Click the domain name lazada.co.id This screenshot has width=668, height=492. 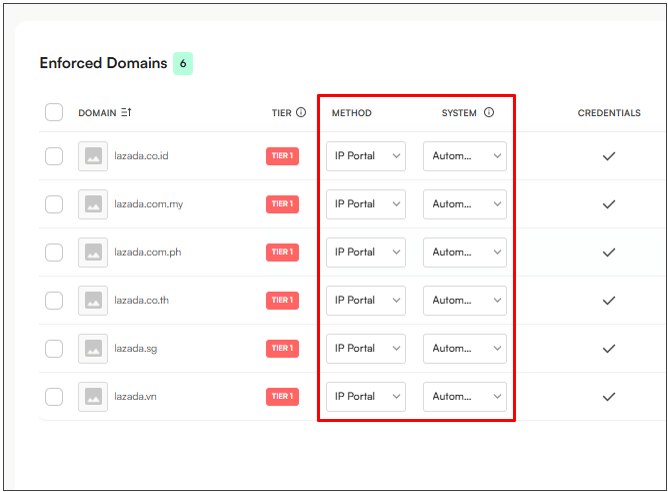(x=141, y=156)
